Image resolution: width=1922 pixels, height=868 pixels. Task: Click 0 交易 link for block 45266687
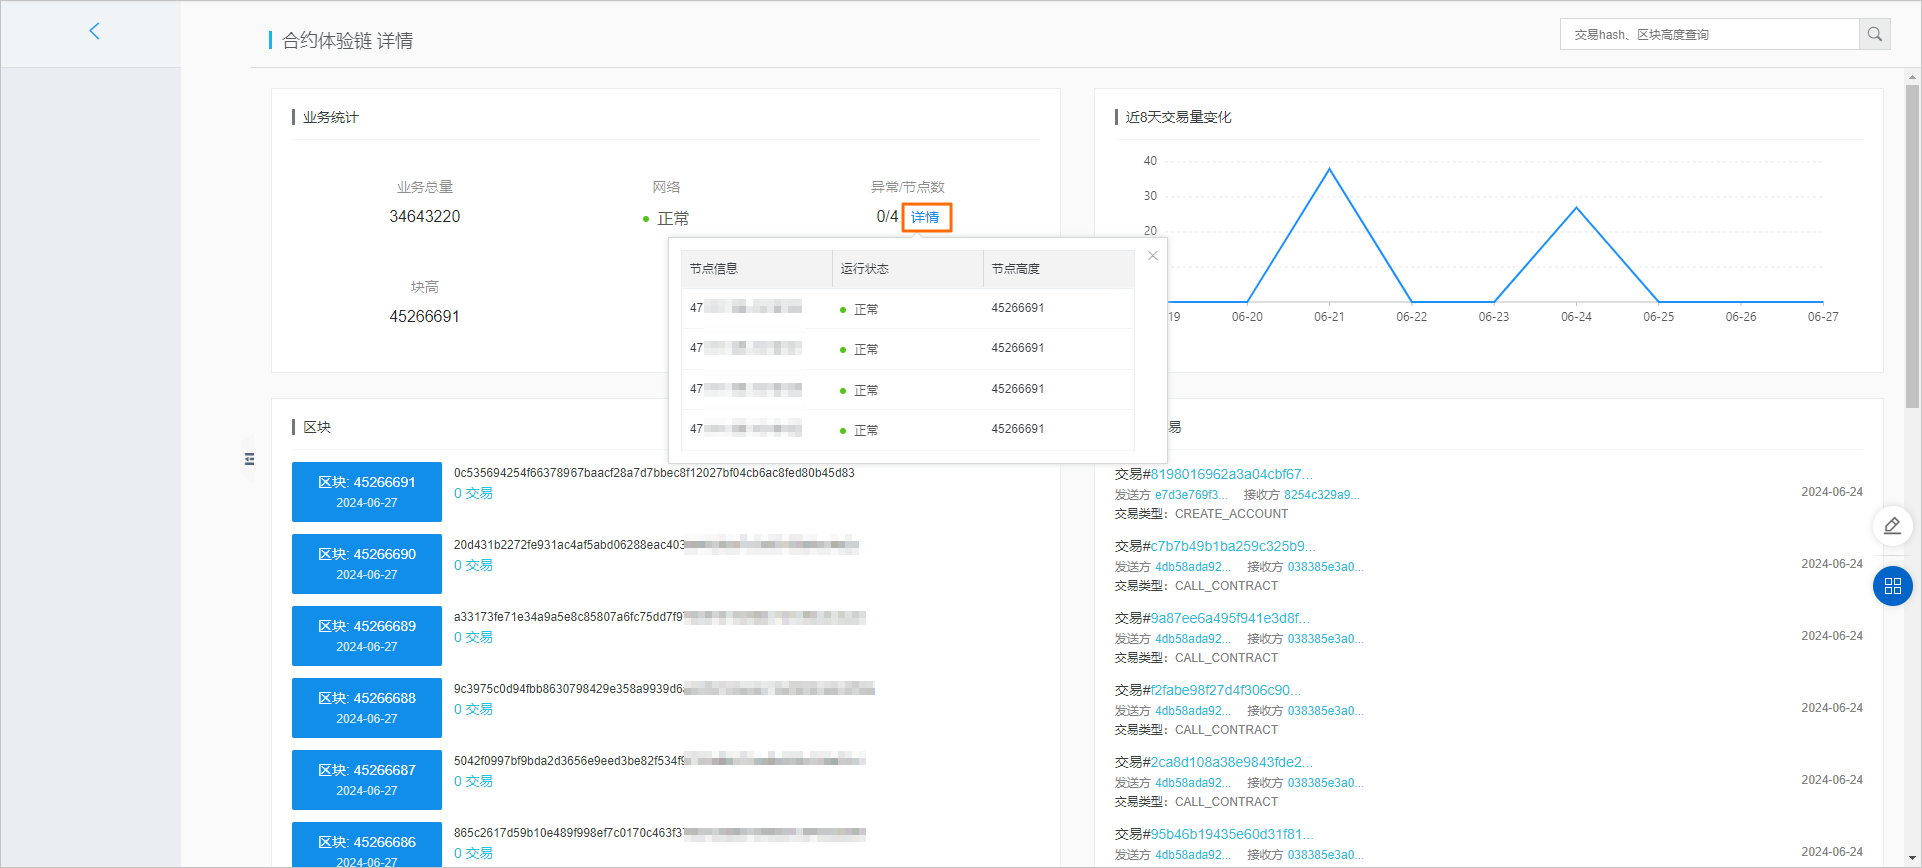(473, 781)
